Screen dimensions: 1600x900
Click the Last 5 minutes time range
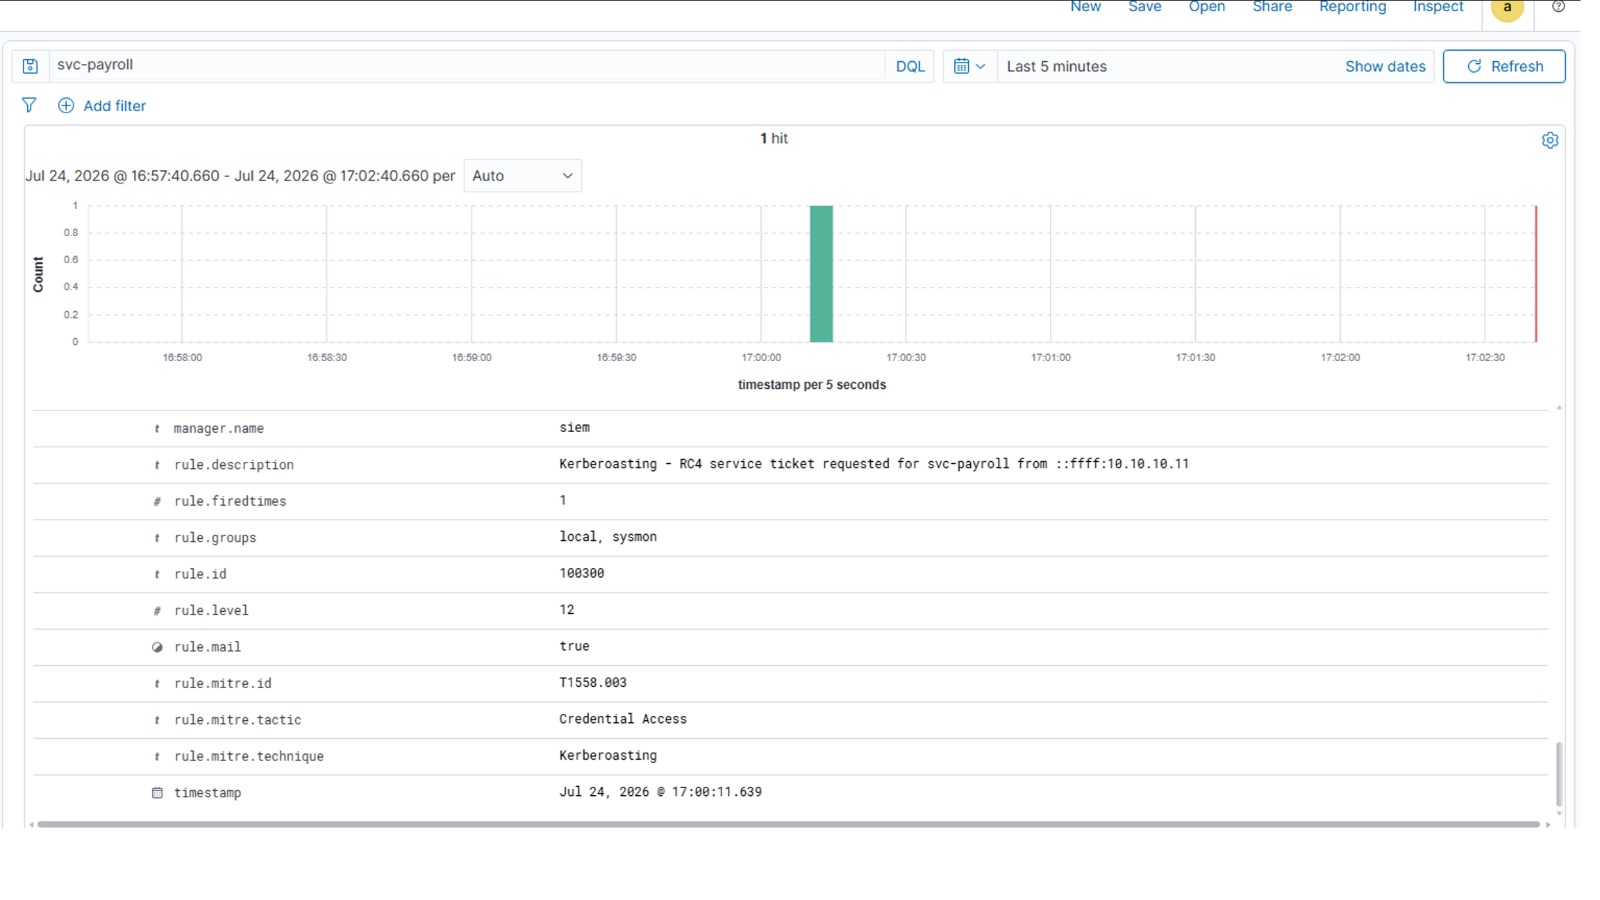click(1057, 66)
